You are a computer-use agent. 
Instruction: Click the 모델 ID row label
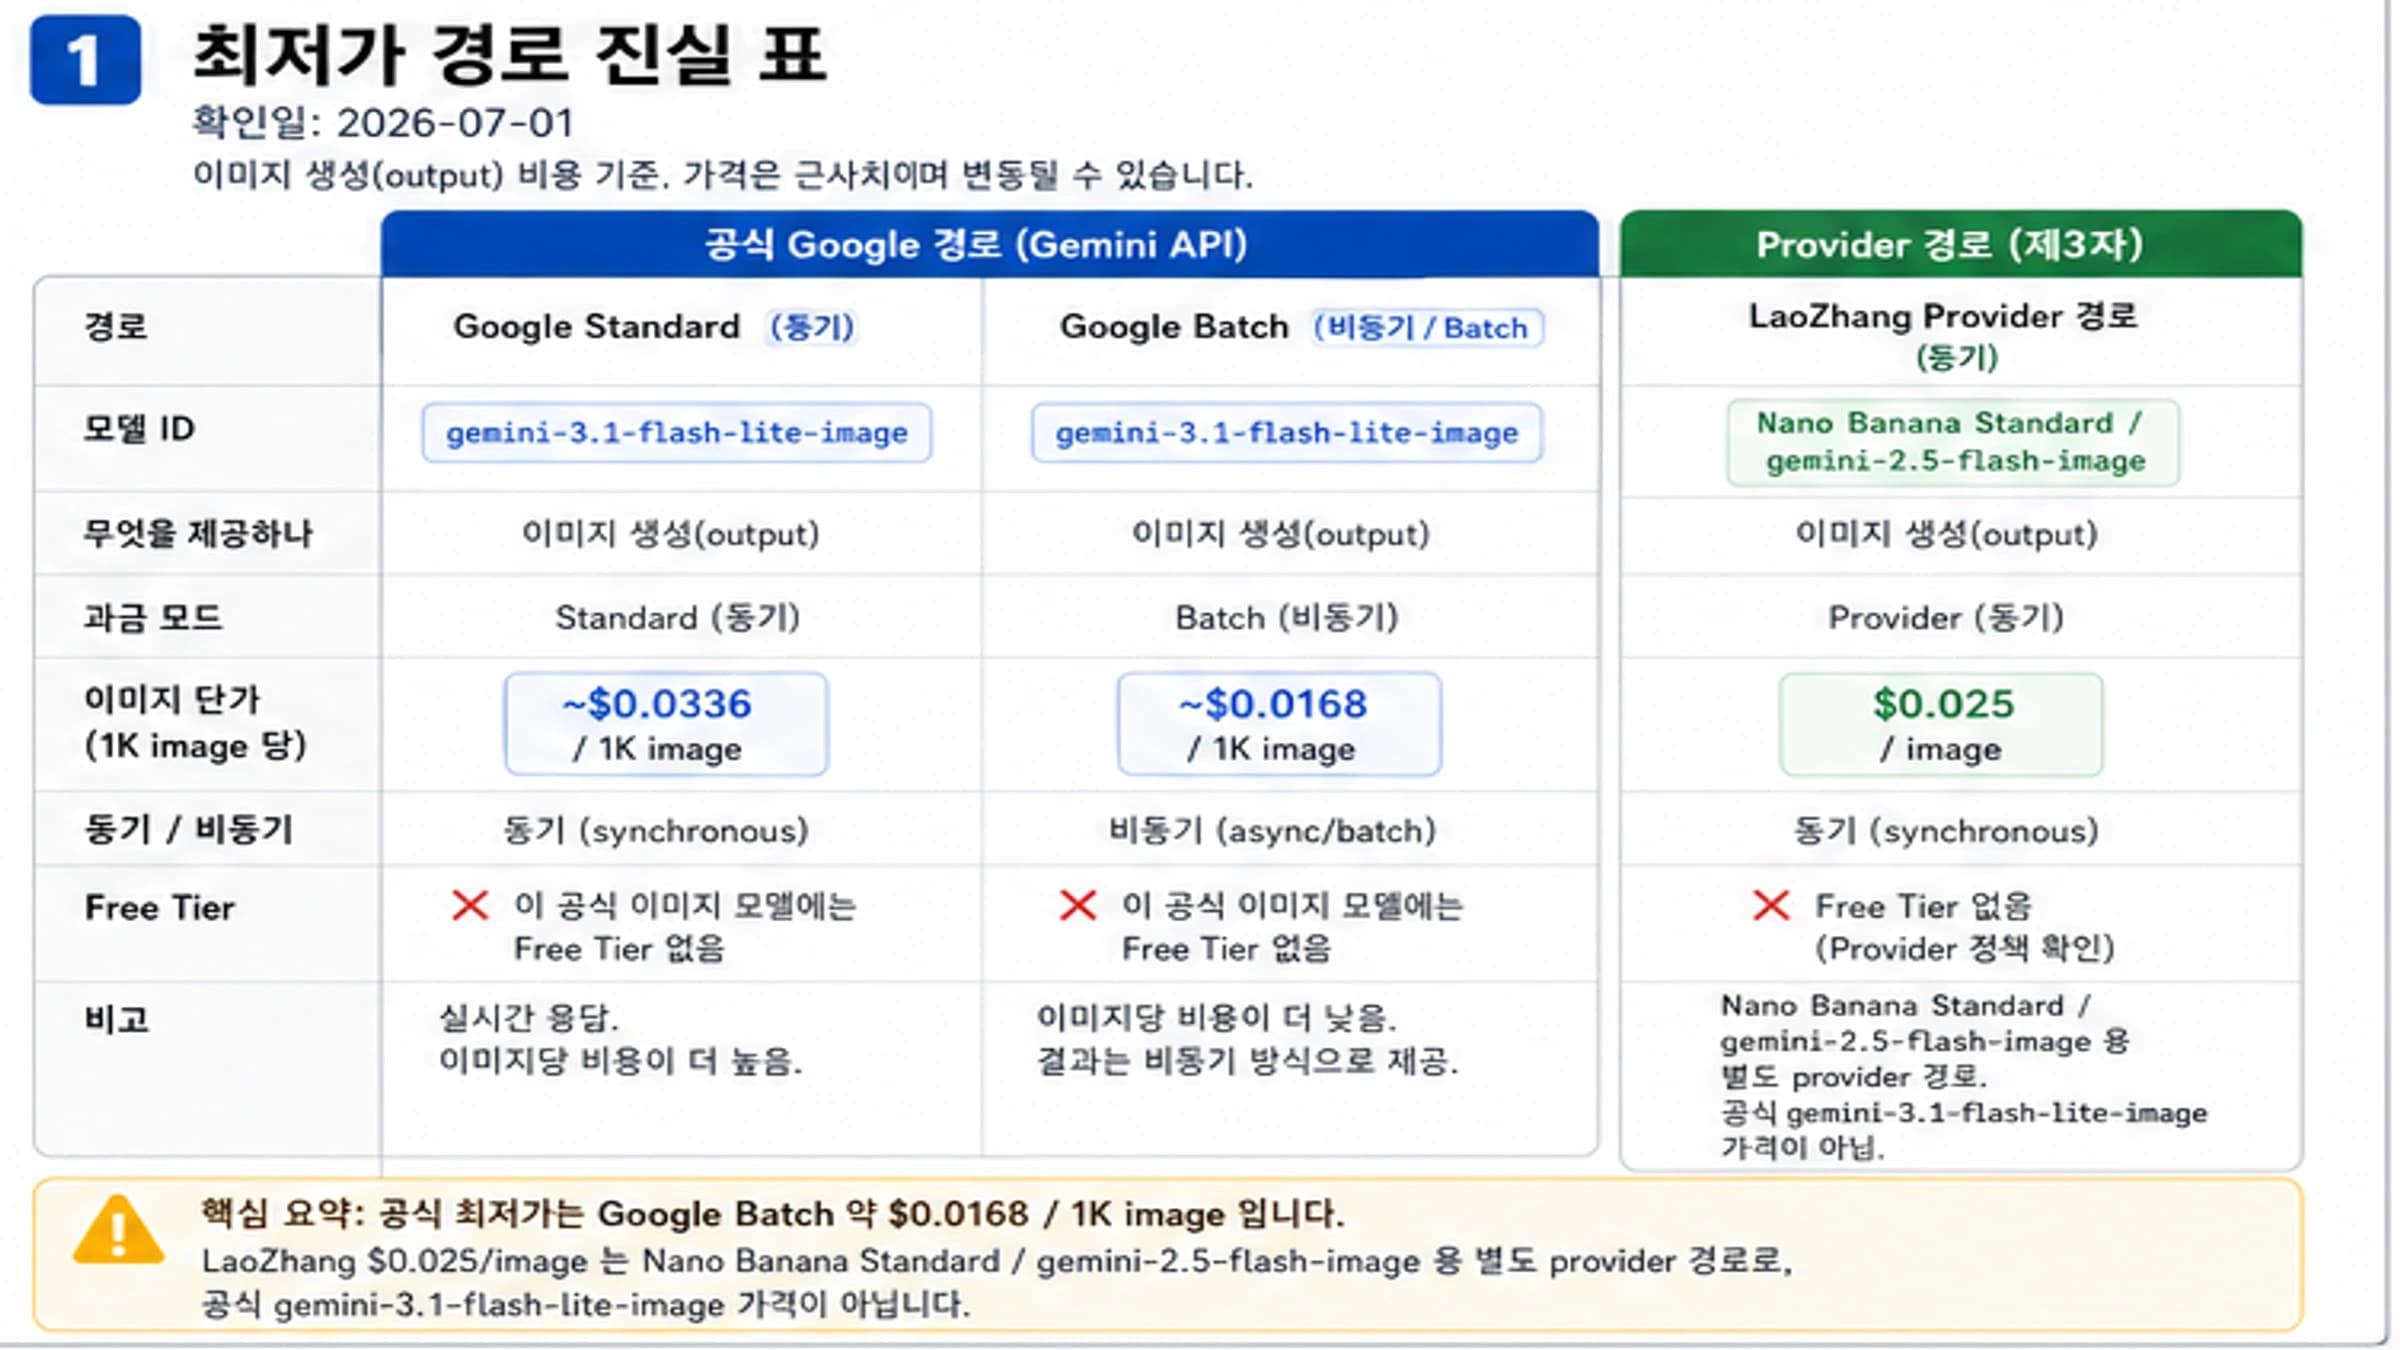pyautogui.click(x=139, y=428)
